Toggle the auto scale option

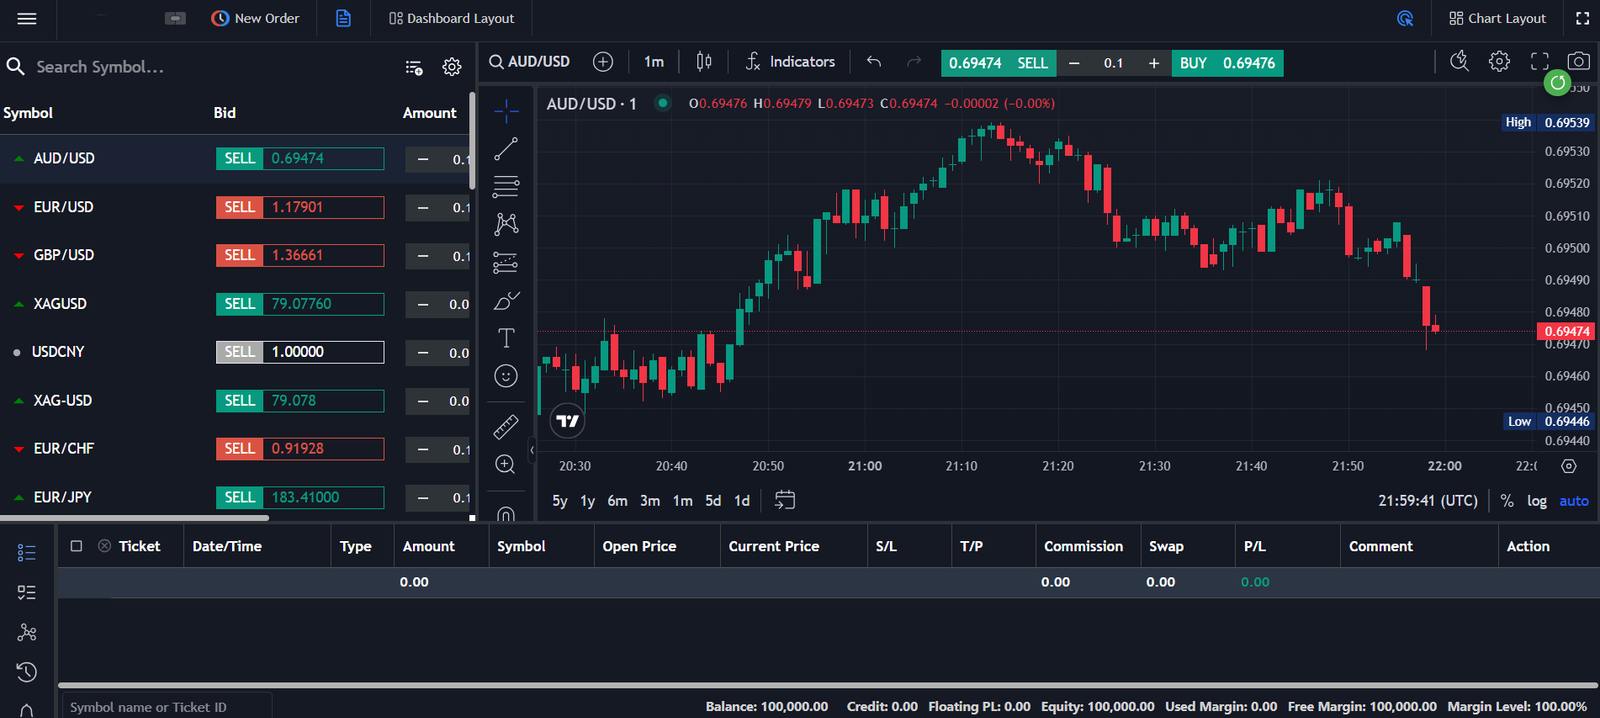pos(1573,501)
